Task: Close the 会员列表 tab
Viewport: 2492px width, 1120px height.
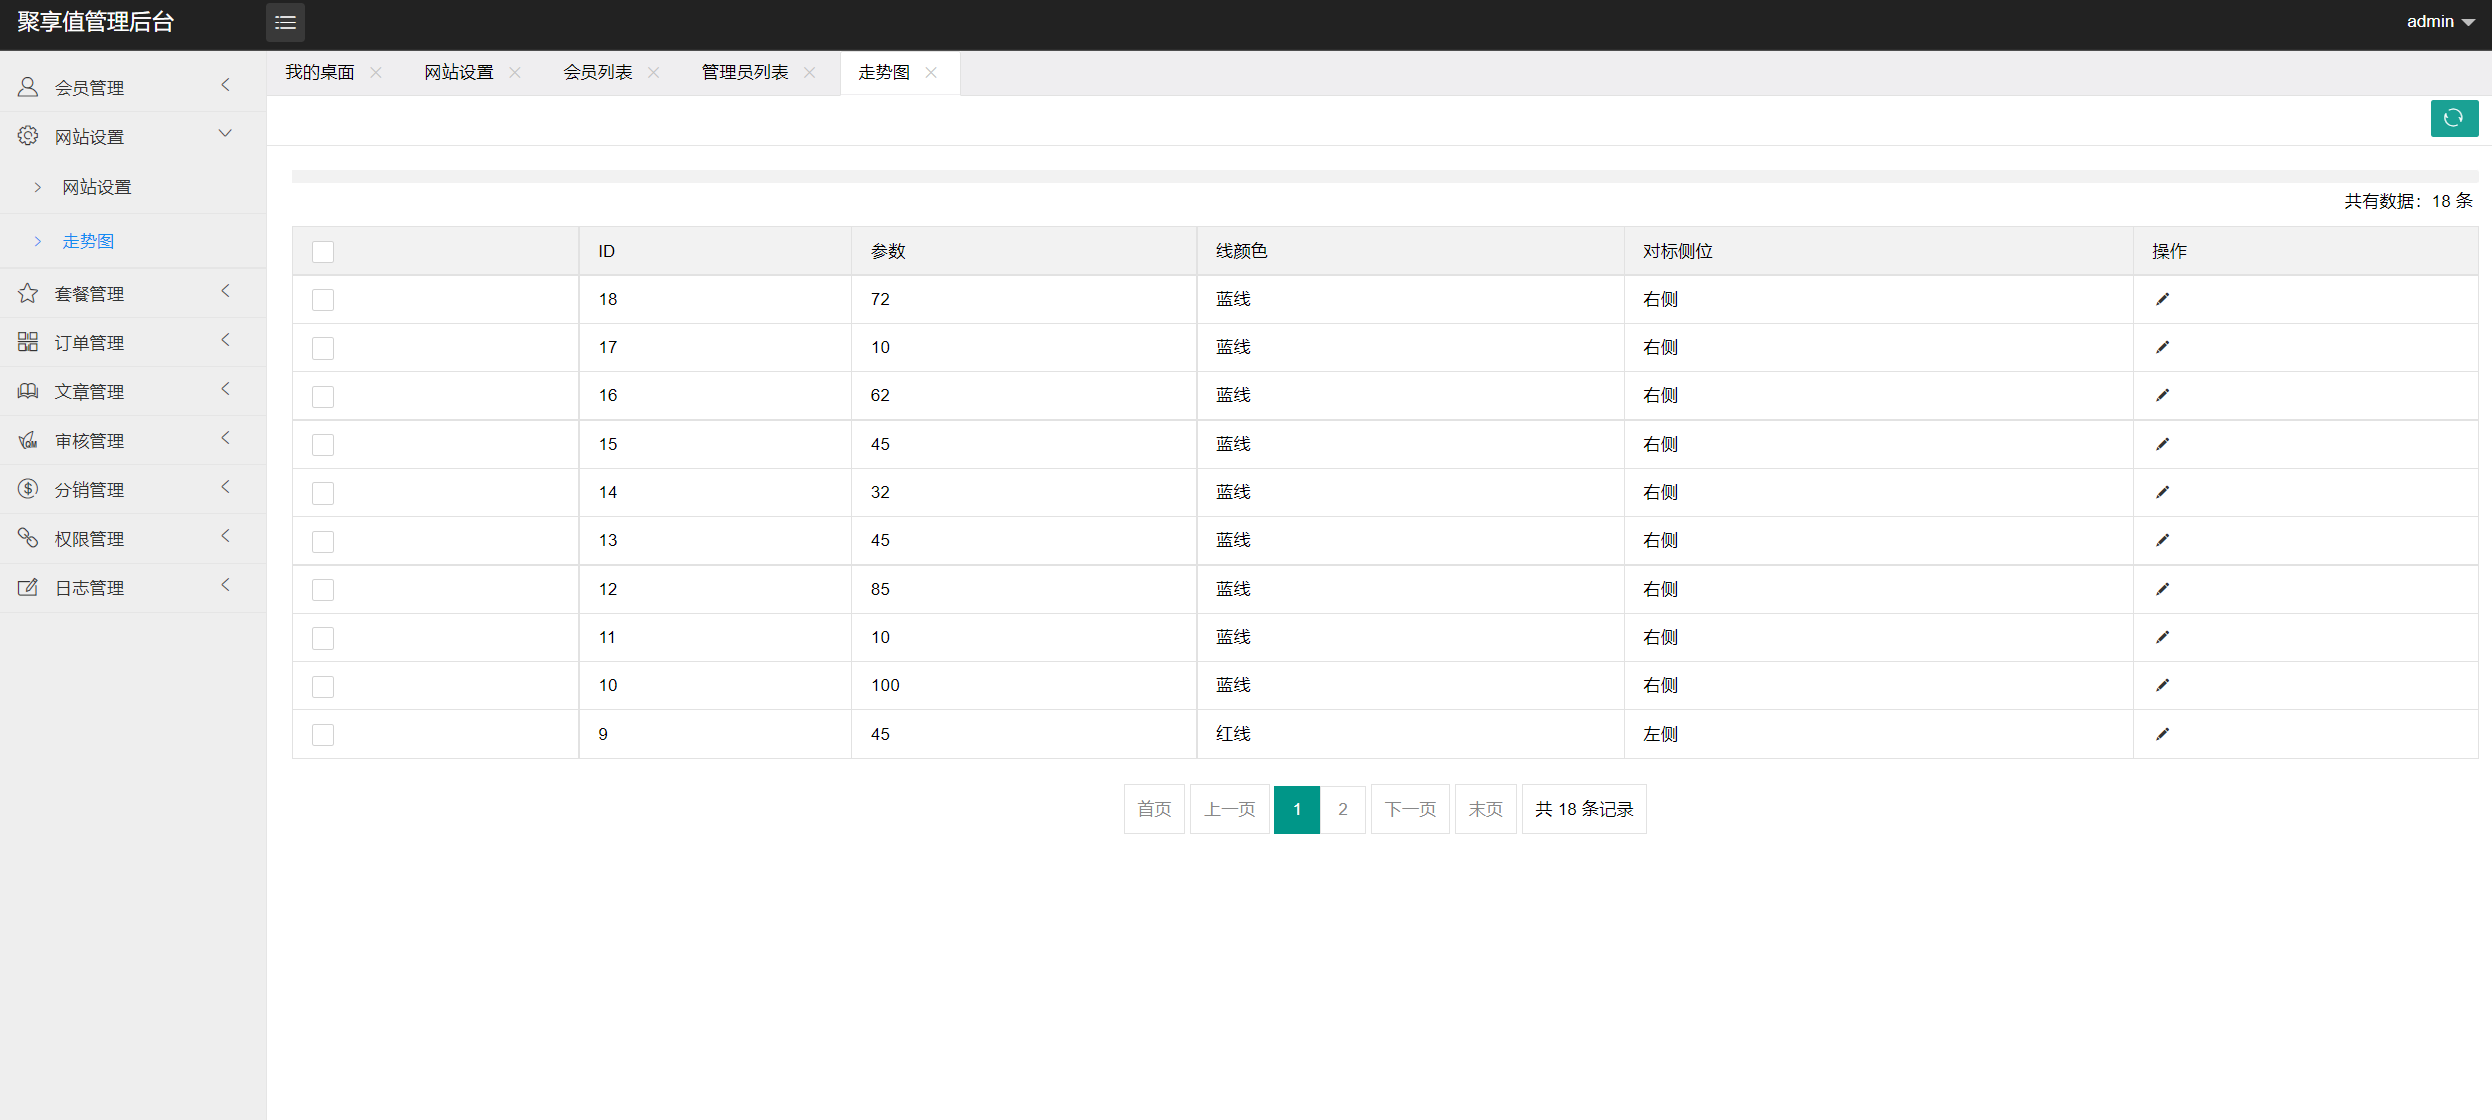Action: click(654, 72)
